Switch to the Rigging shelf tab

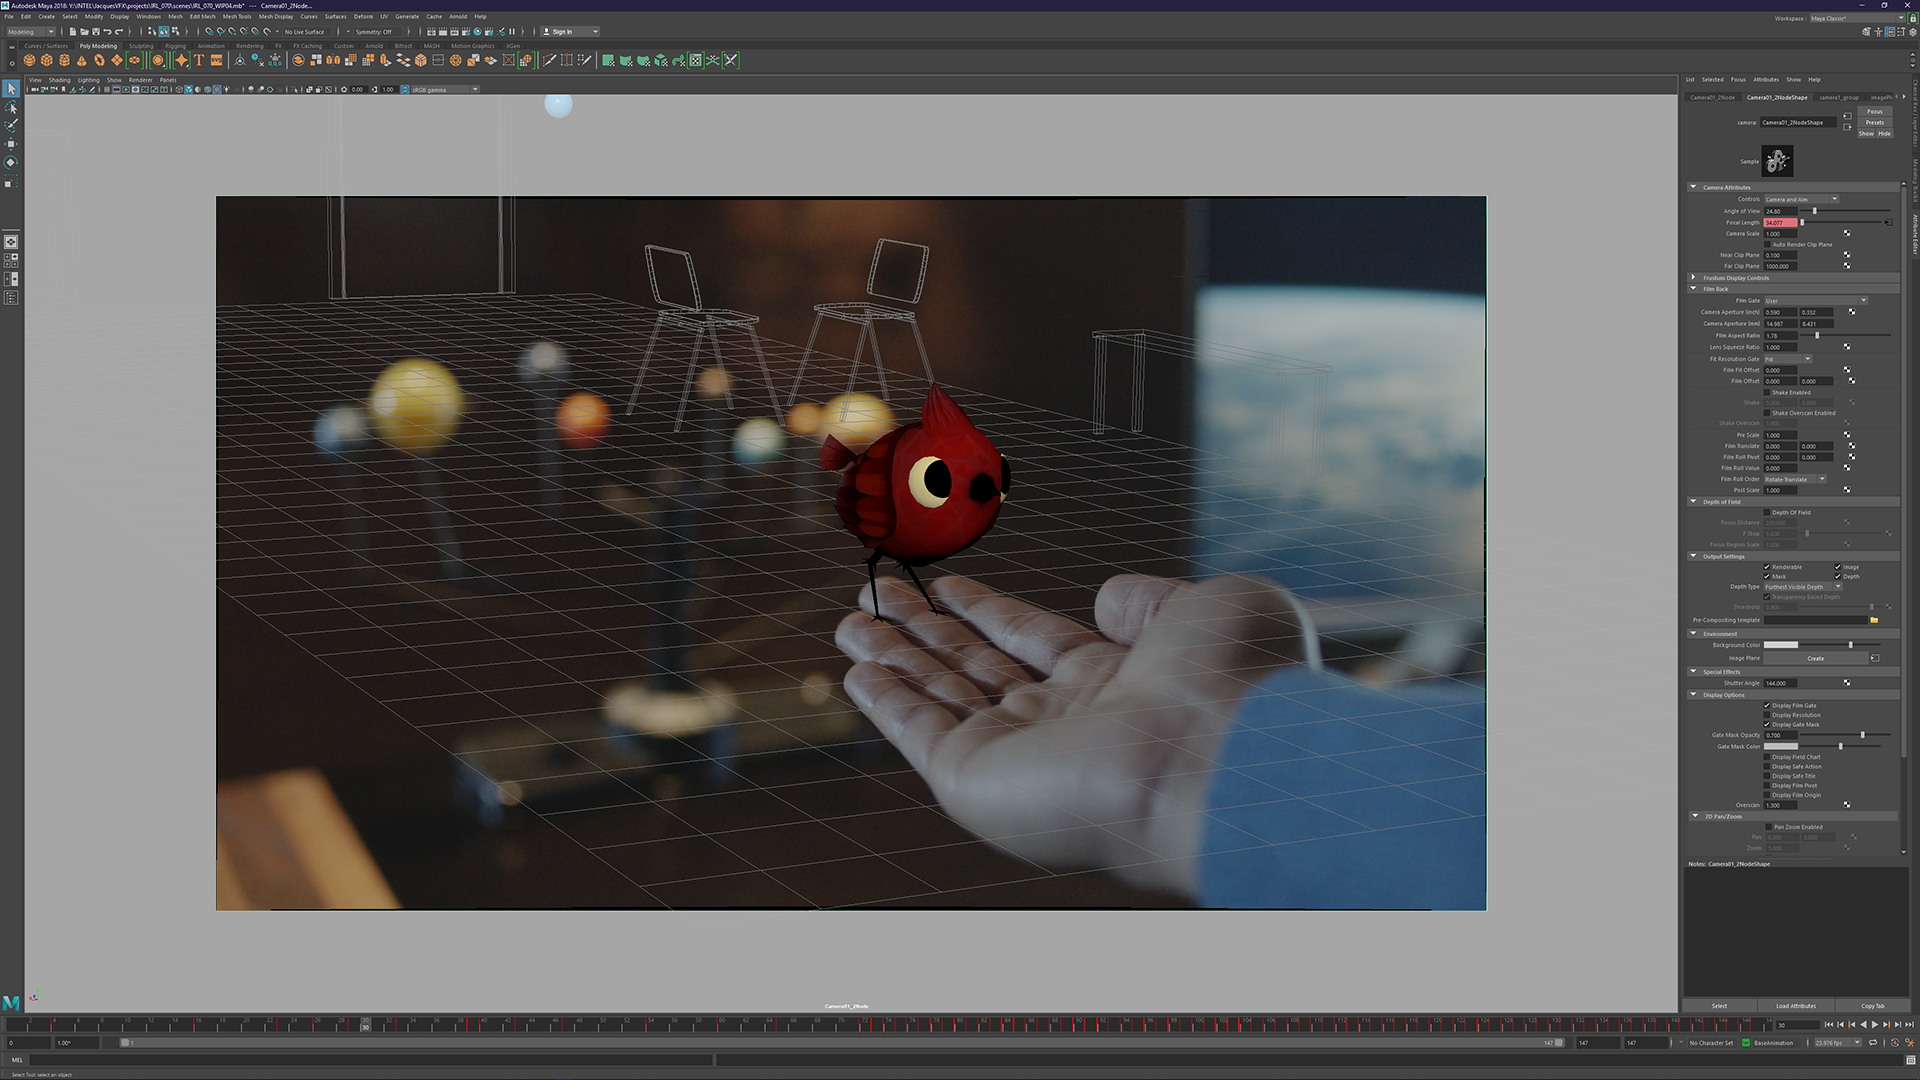pyautogui.click(x=175, y=46)
